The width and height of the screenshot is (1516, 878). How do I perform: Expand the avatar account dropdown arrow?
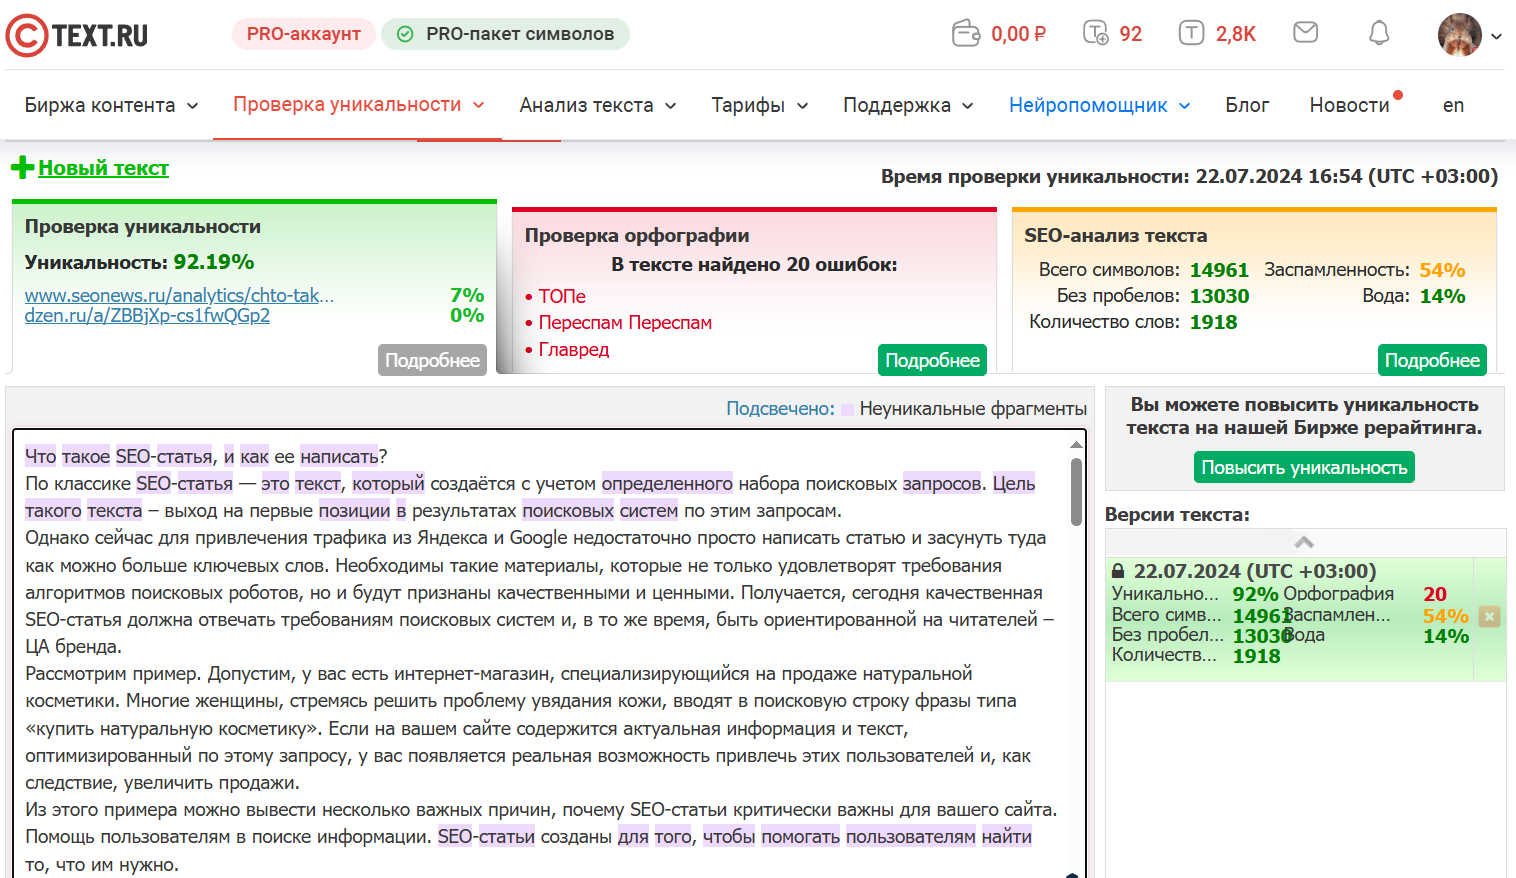(x=1496, y=36)
